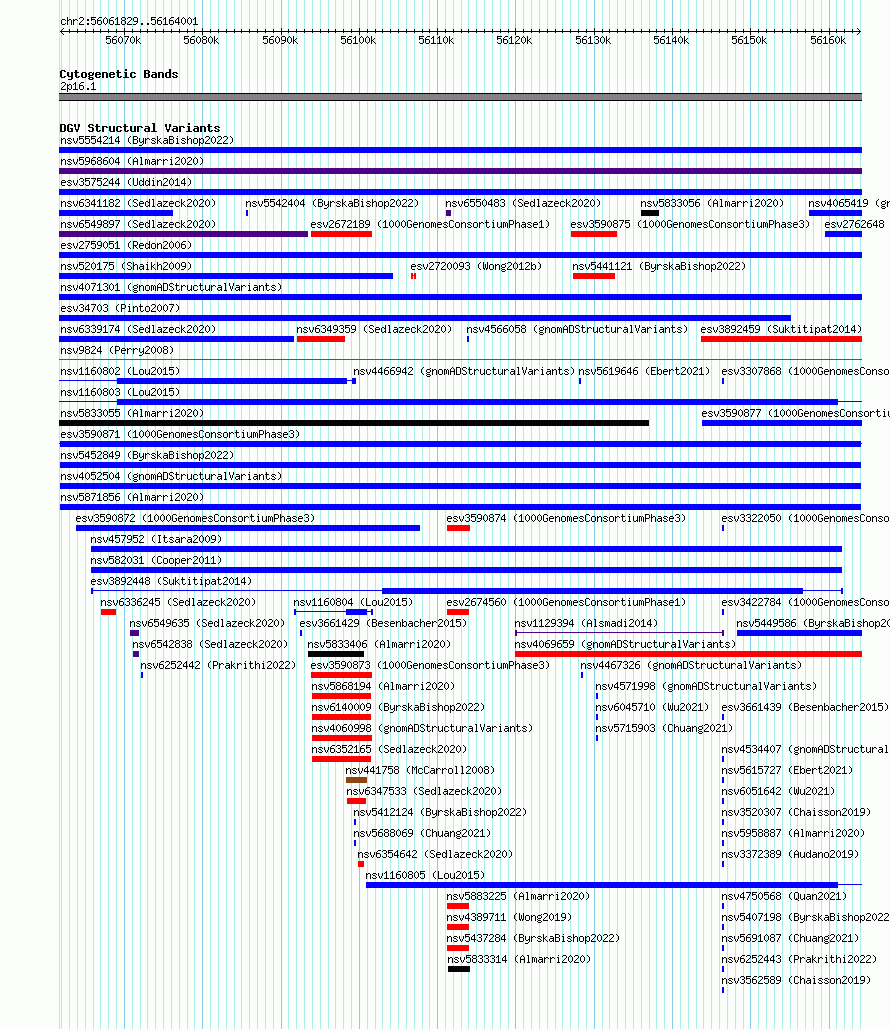
Task: Open variant nsv1129394 (Alsmadi2014)
Action: click(585, 623)
